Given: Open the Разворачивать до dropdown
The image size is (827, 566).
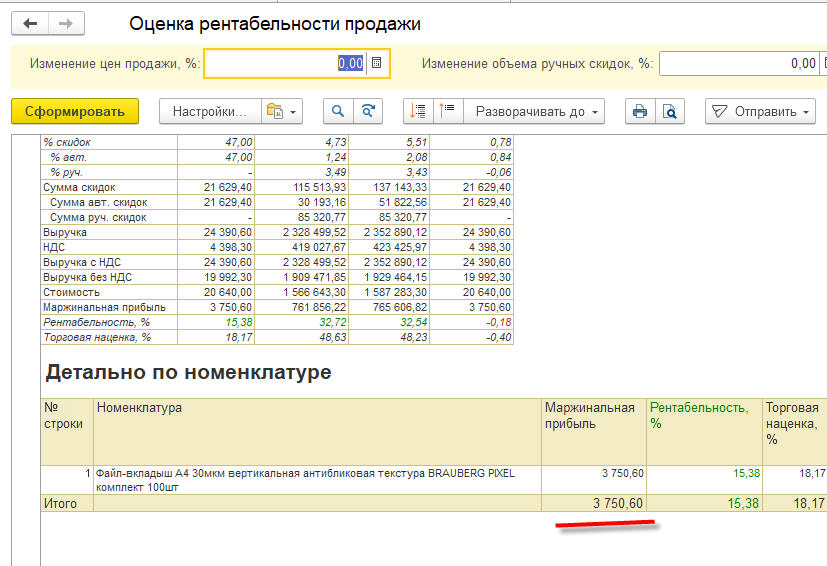Looking at the screenshot, I should click(538, 111).
